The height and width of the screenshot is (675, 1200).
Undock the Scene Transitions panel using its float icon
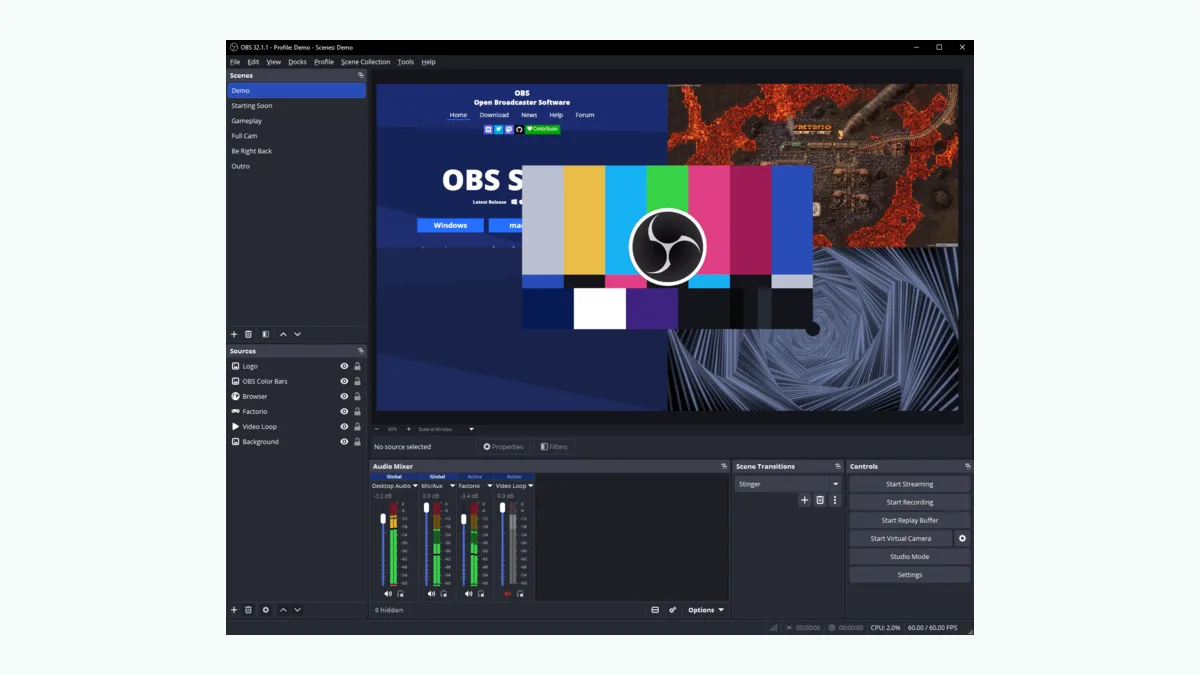click(x=838, y=466)
